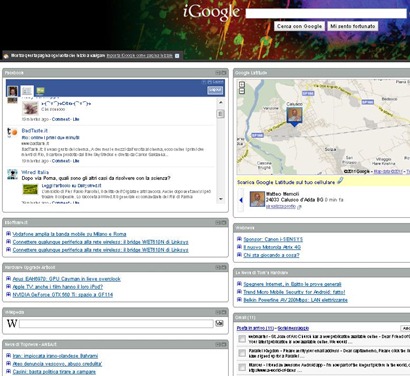Screen dimensions: 410x376
Task: Maximize the Hardware Upgrade gadget
Action: tap(224, 267)
